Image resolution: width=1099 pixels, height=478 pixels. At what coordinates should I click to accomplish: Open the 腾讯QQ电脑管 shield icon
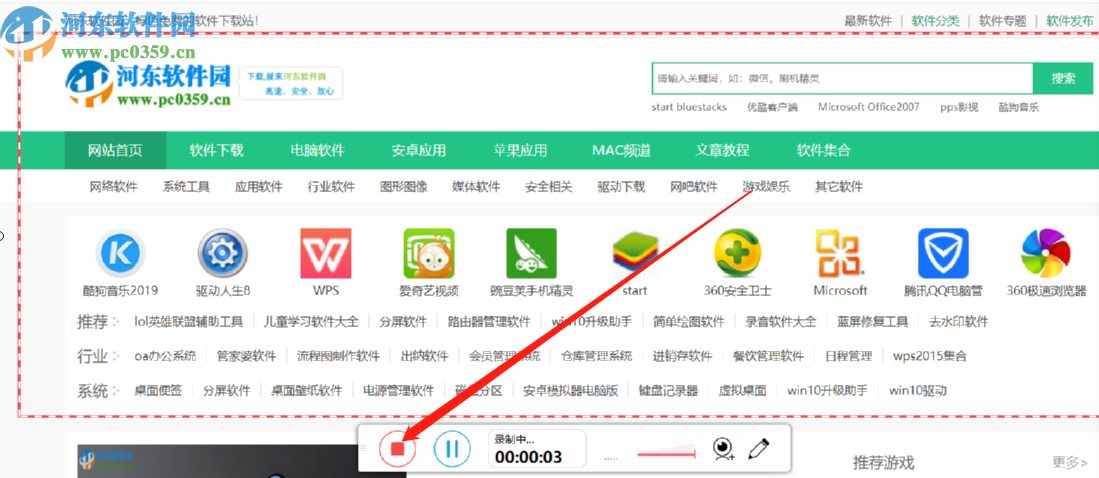point(943,253)
